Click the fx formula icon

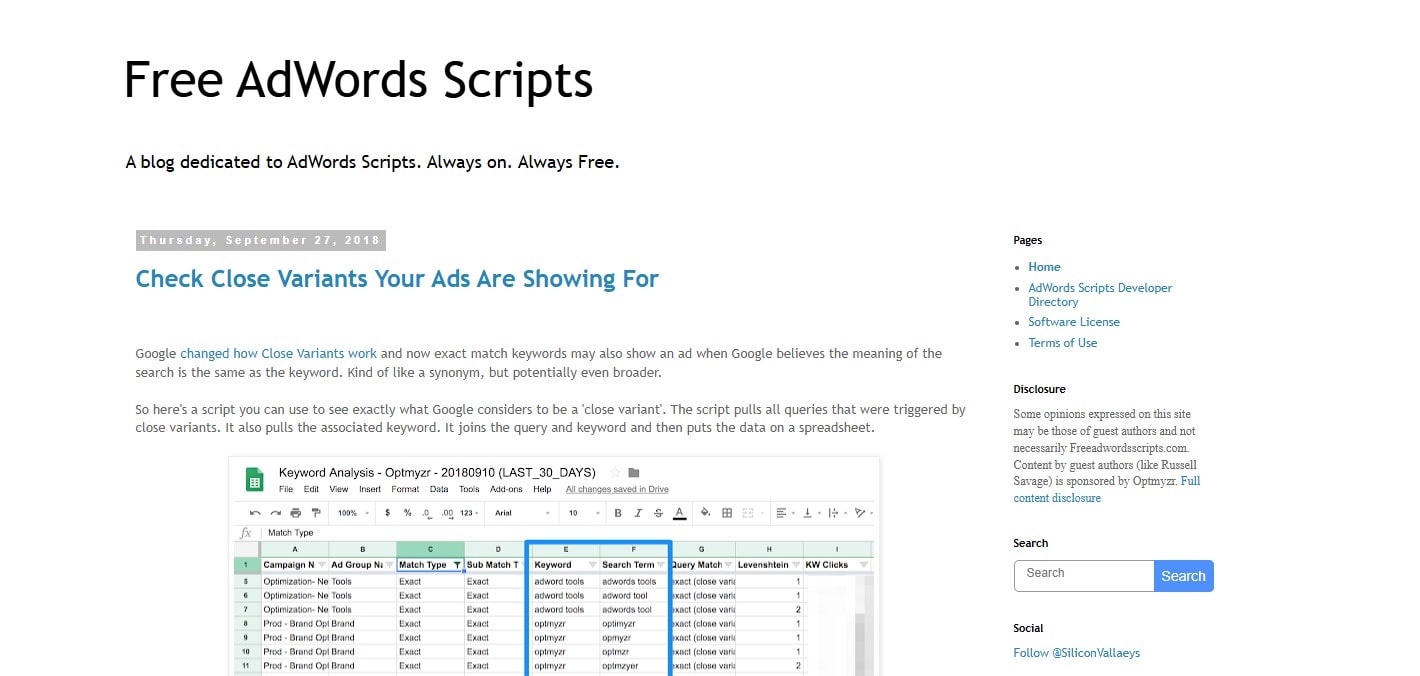tap(246, 533)
